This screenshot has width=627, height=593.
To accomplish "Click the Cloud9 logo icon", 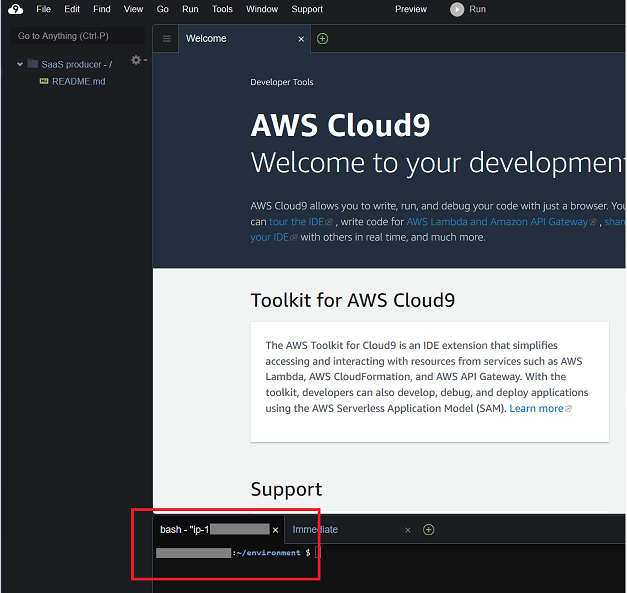I will pos(16,9).
